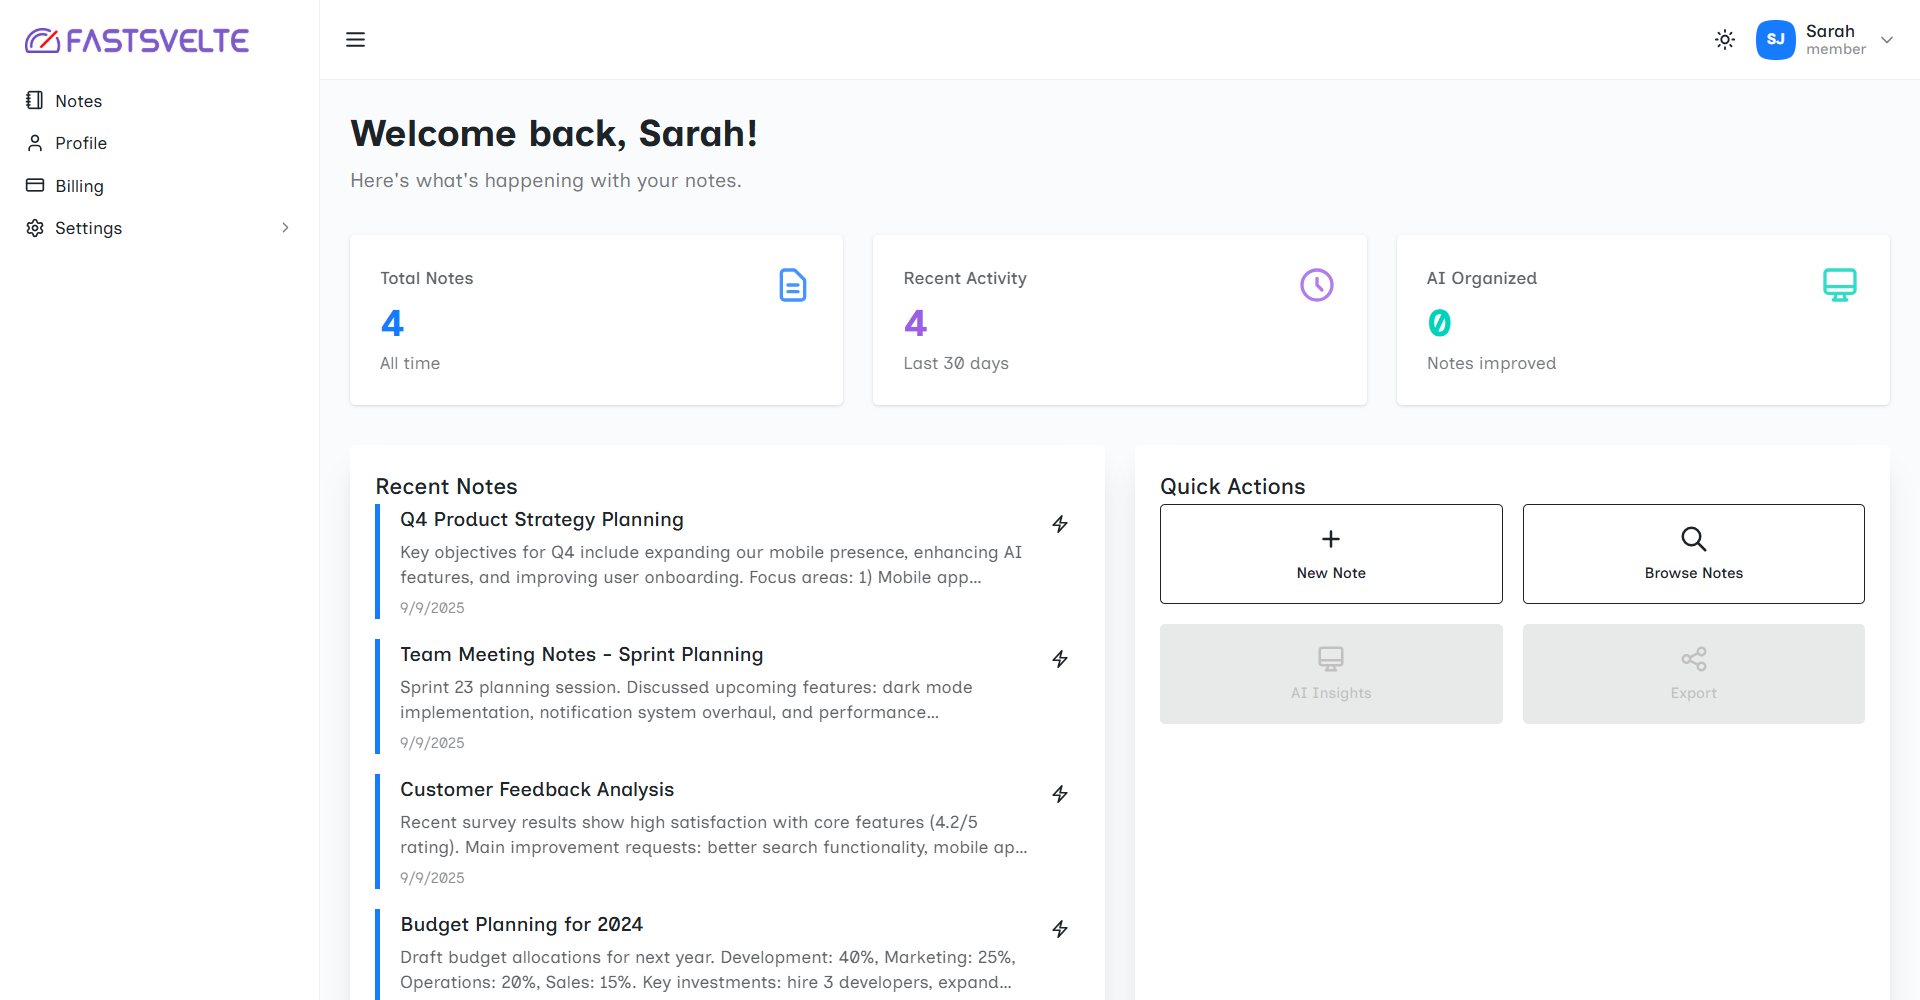The image size is (1920, 1000).
Task: Go to Profile in the sidebar
Action: click(80, 143)
